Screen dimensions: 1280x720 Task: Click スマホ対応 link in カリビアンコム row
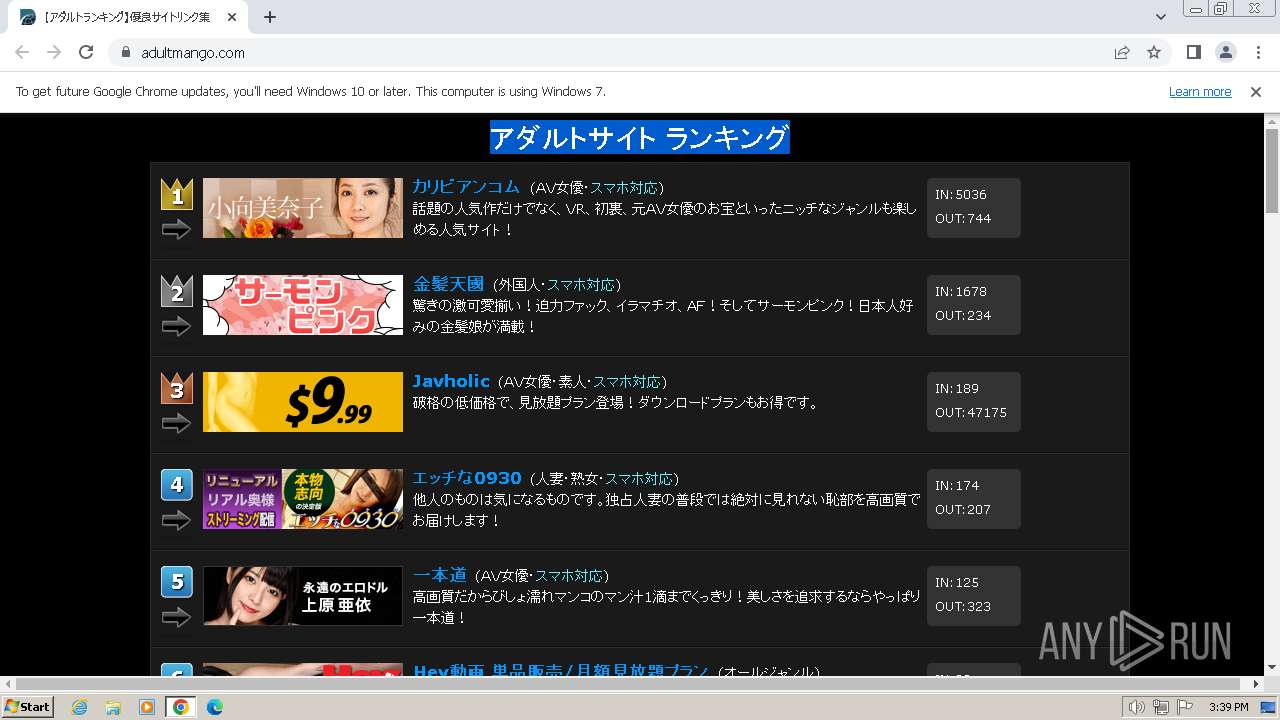623,188
